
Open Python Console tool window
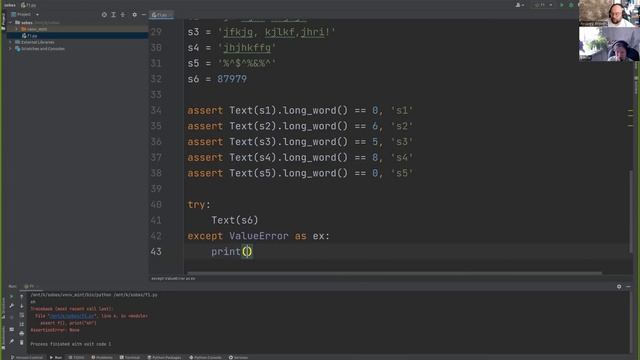coord(205,357)
